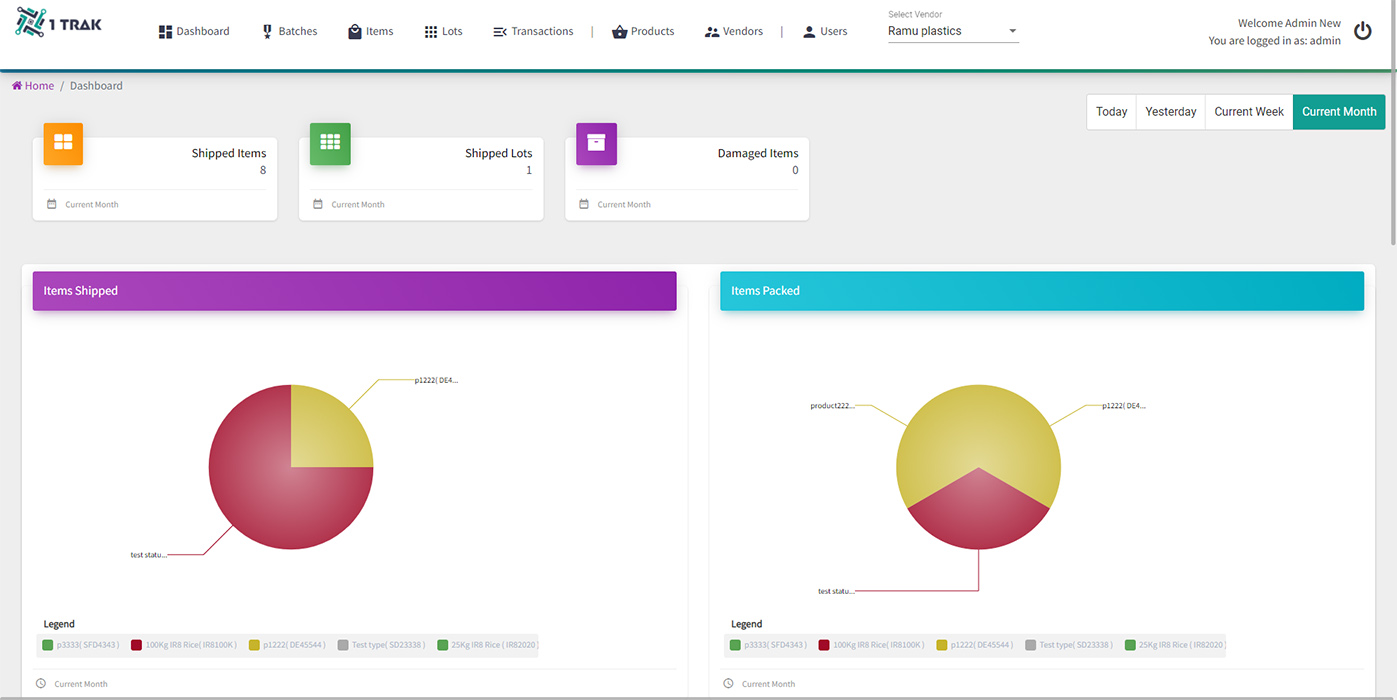1397x700 pixels.
Task: Toggle green p3333 swatch in Items Shipped legend
Action: (x=48, y=645)
